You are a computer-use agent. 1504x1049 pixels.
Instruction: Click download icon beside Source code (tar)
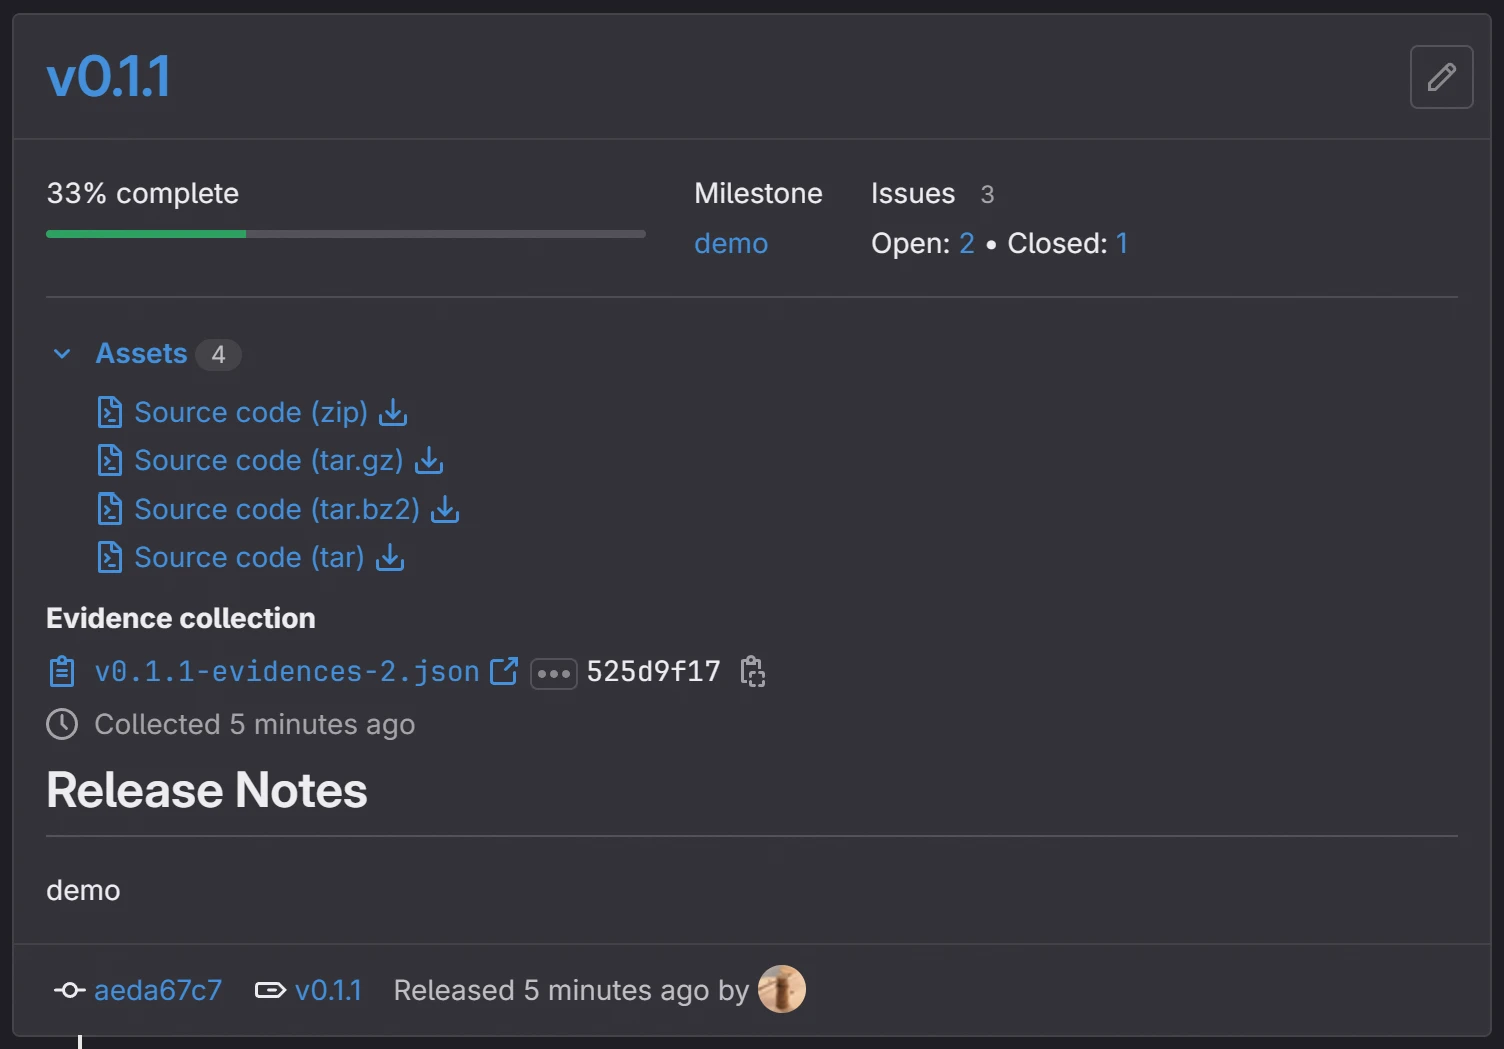pos(390,557)
